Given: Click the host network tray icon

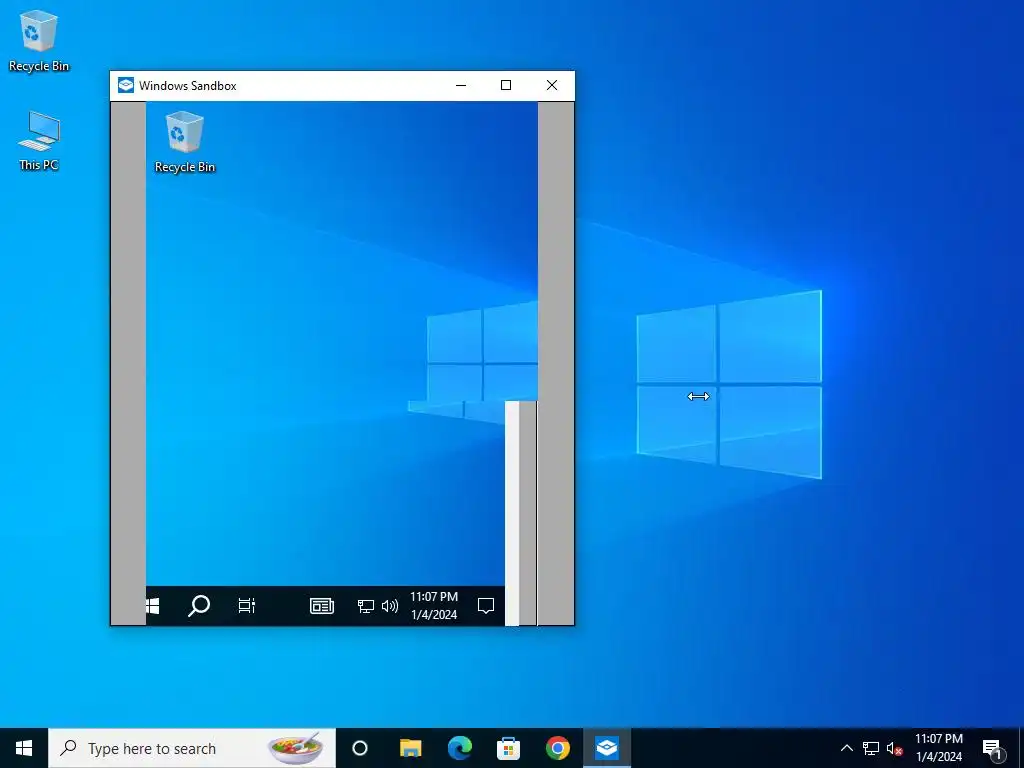Looking at the screenshot, I should 871,748.
